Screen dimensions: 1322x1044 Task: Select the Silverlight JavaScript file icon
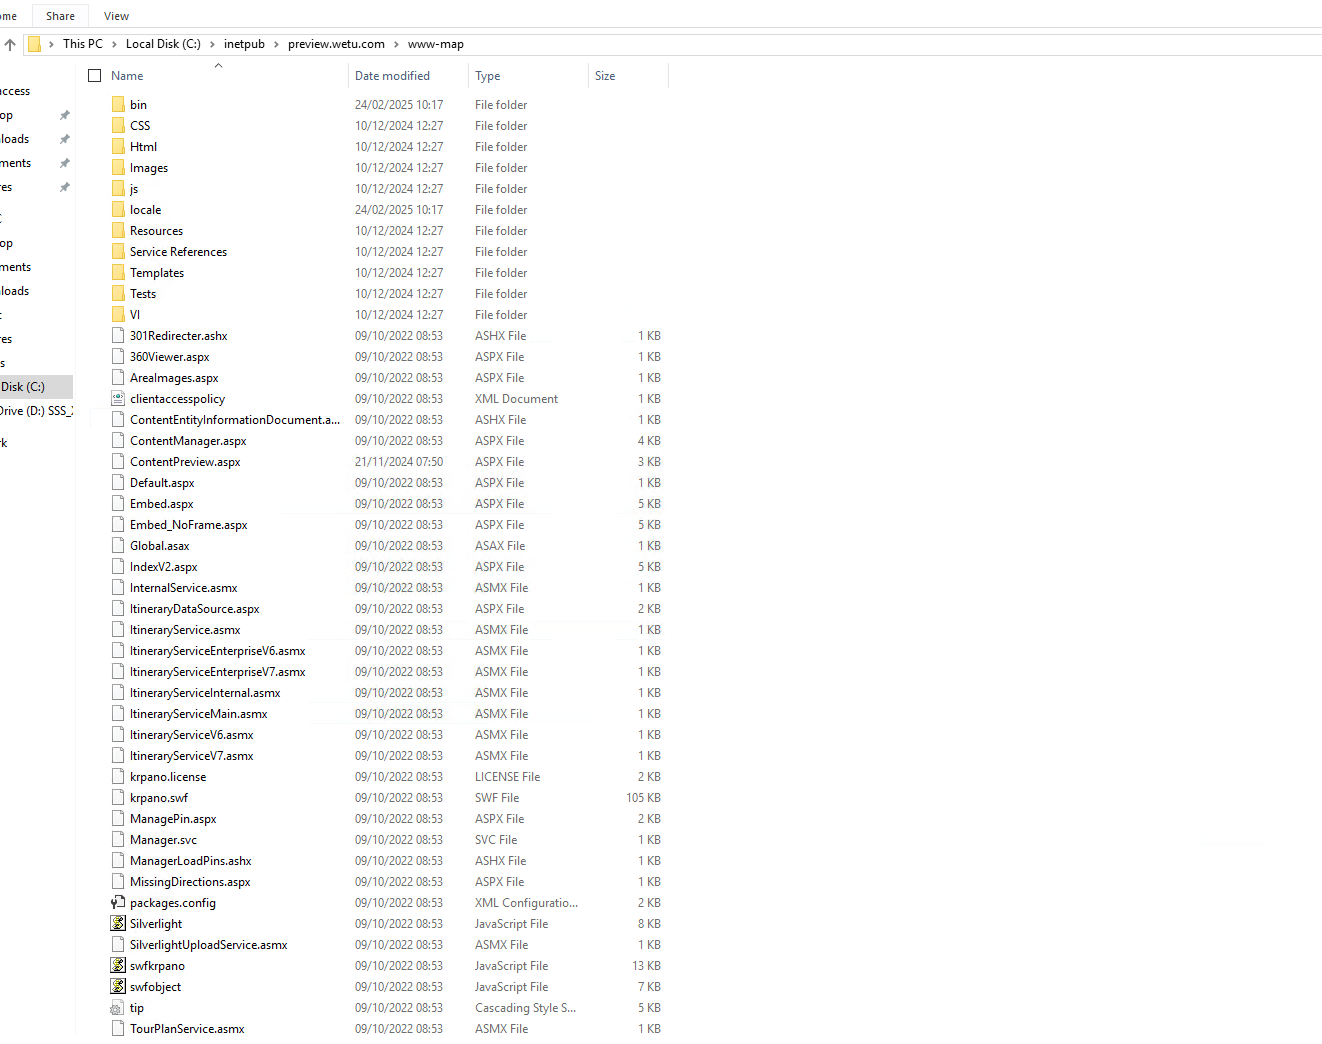118,923
